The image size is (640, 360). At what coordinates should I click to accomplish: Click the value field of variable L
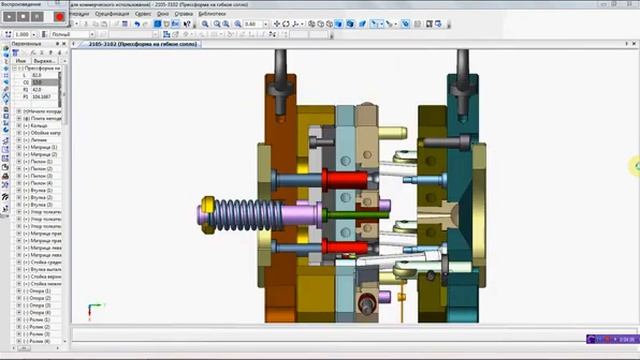coord(44,75)
